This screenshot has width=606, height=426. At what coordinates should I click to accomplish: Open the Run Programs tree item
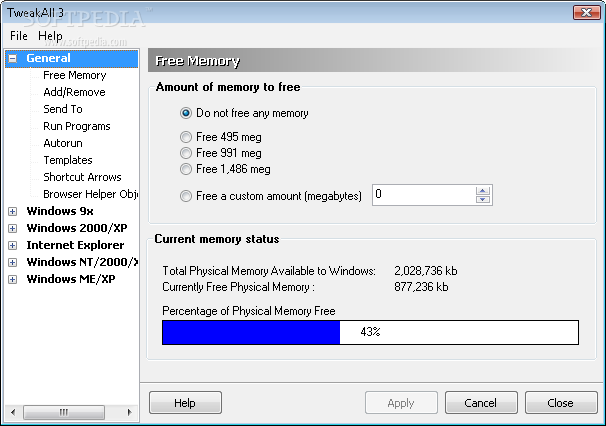coord(77,126)
